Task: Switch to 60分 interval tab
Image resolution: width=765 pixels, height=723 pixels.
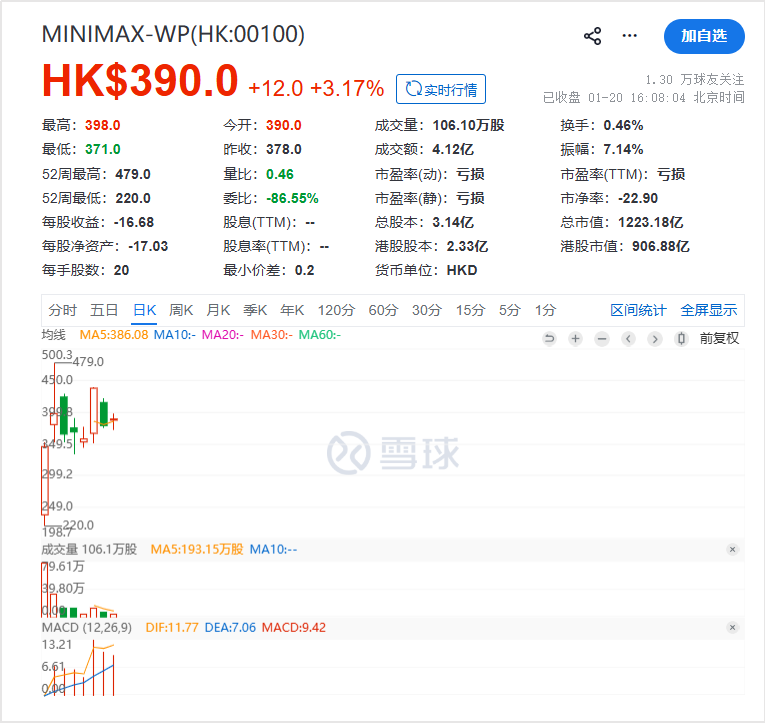Action: pos(383,310)
